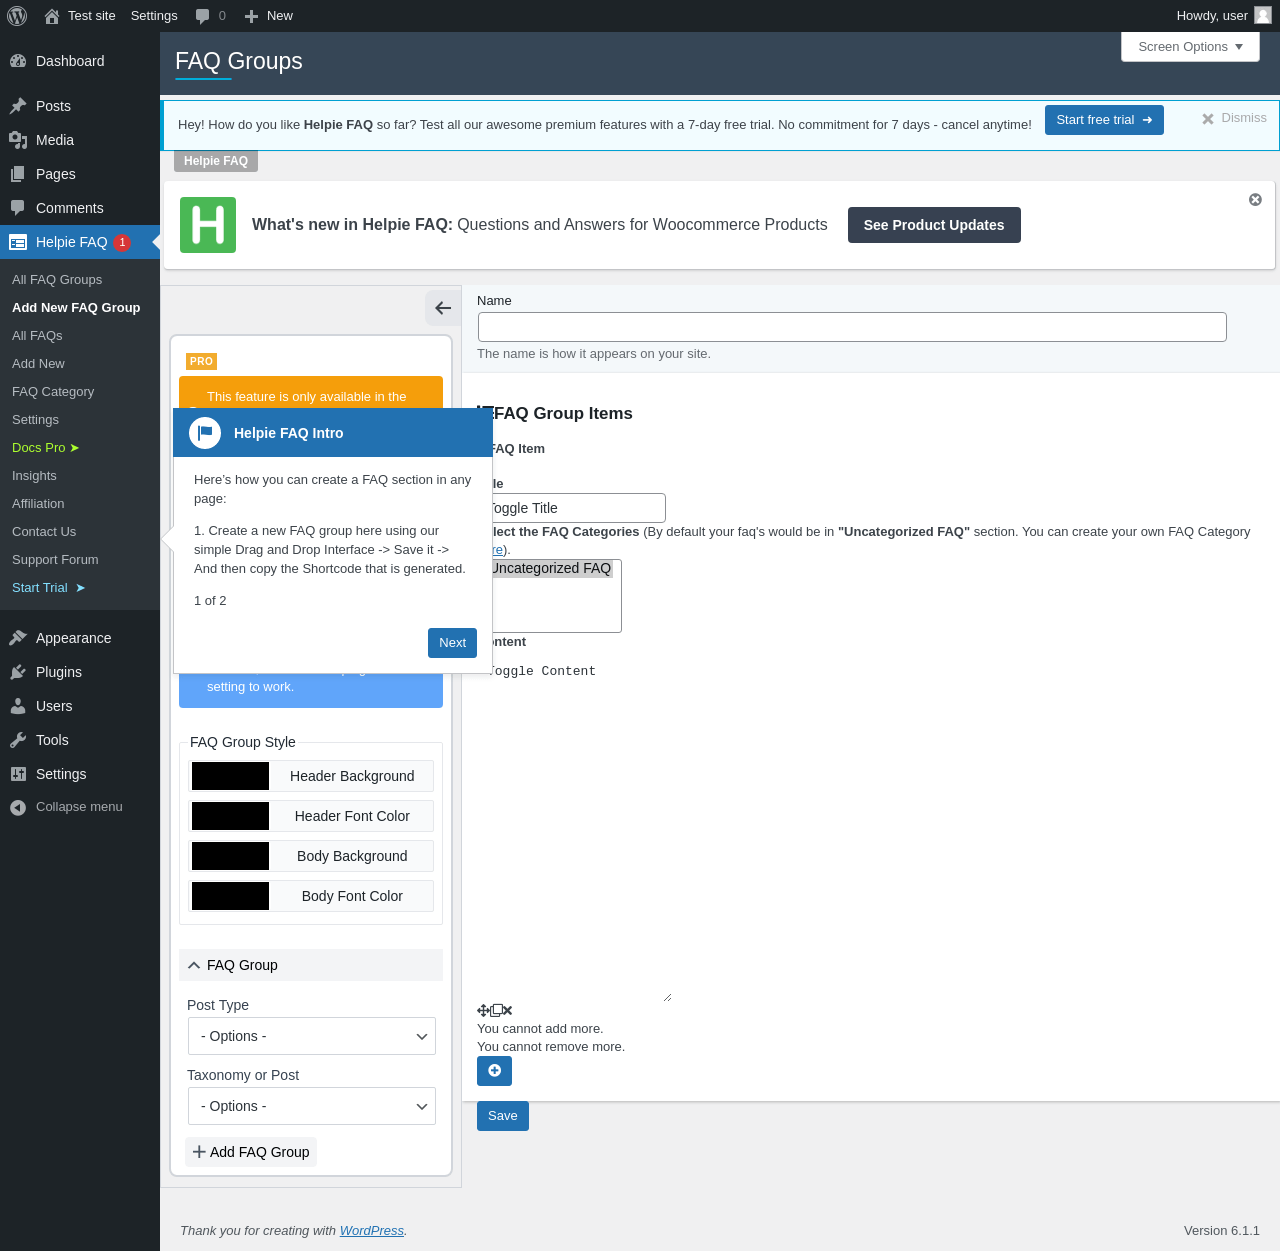Open the Taxonomy or Post options dropdown

click(312, 1106)
